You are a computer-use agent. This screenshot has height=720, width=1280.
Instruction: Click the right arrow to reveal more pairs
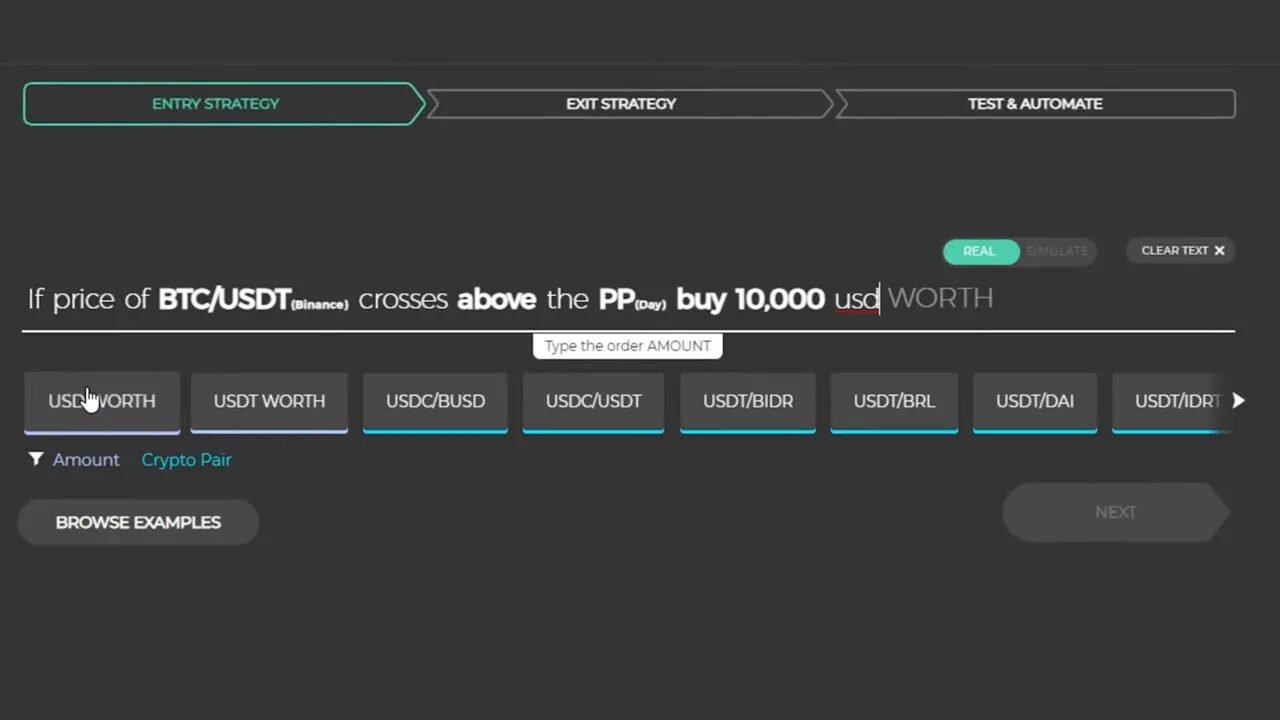pyautogui.click(x=1238, y=400)
